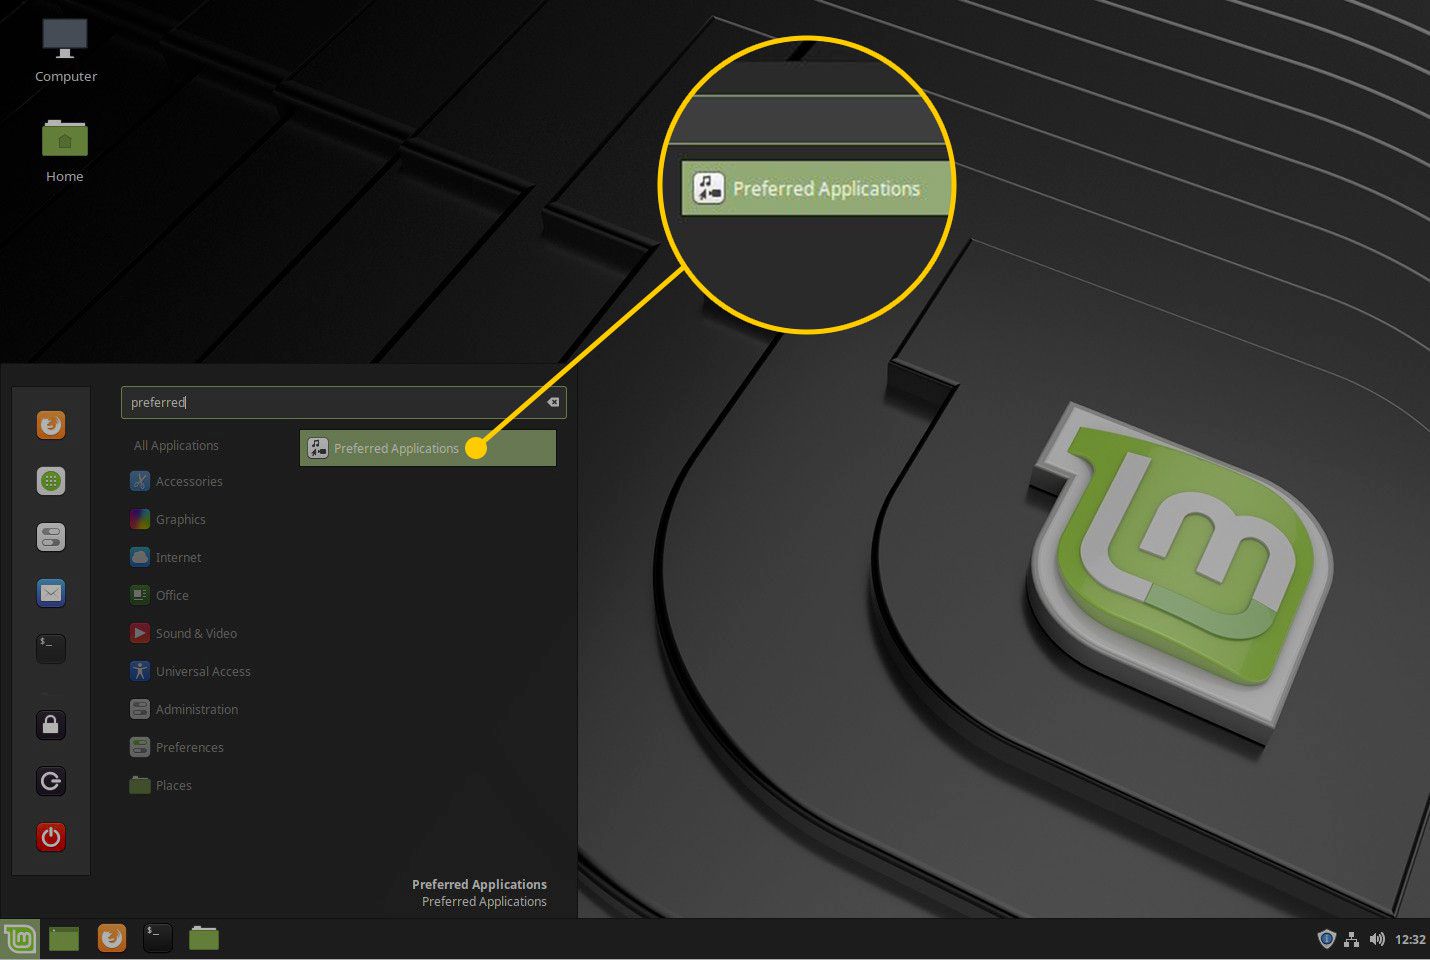This screenshot has height=960, width=1430.
Task: Click the Logout icon in the menu
Action: [x=51, y=781]
